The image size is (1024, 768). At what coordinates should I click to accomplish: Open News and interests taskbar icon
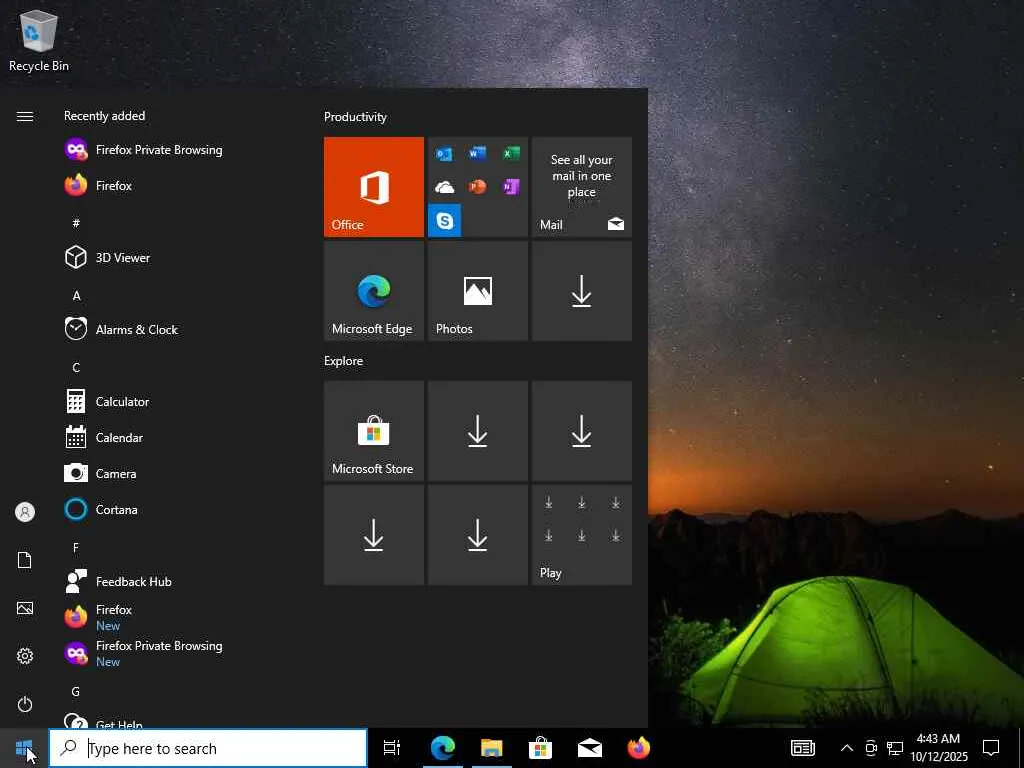803,748
